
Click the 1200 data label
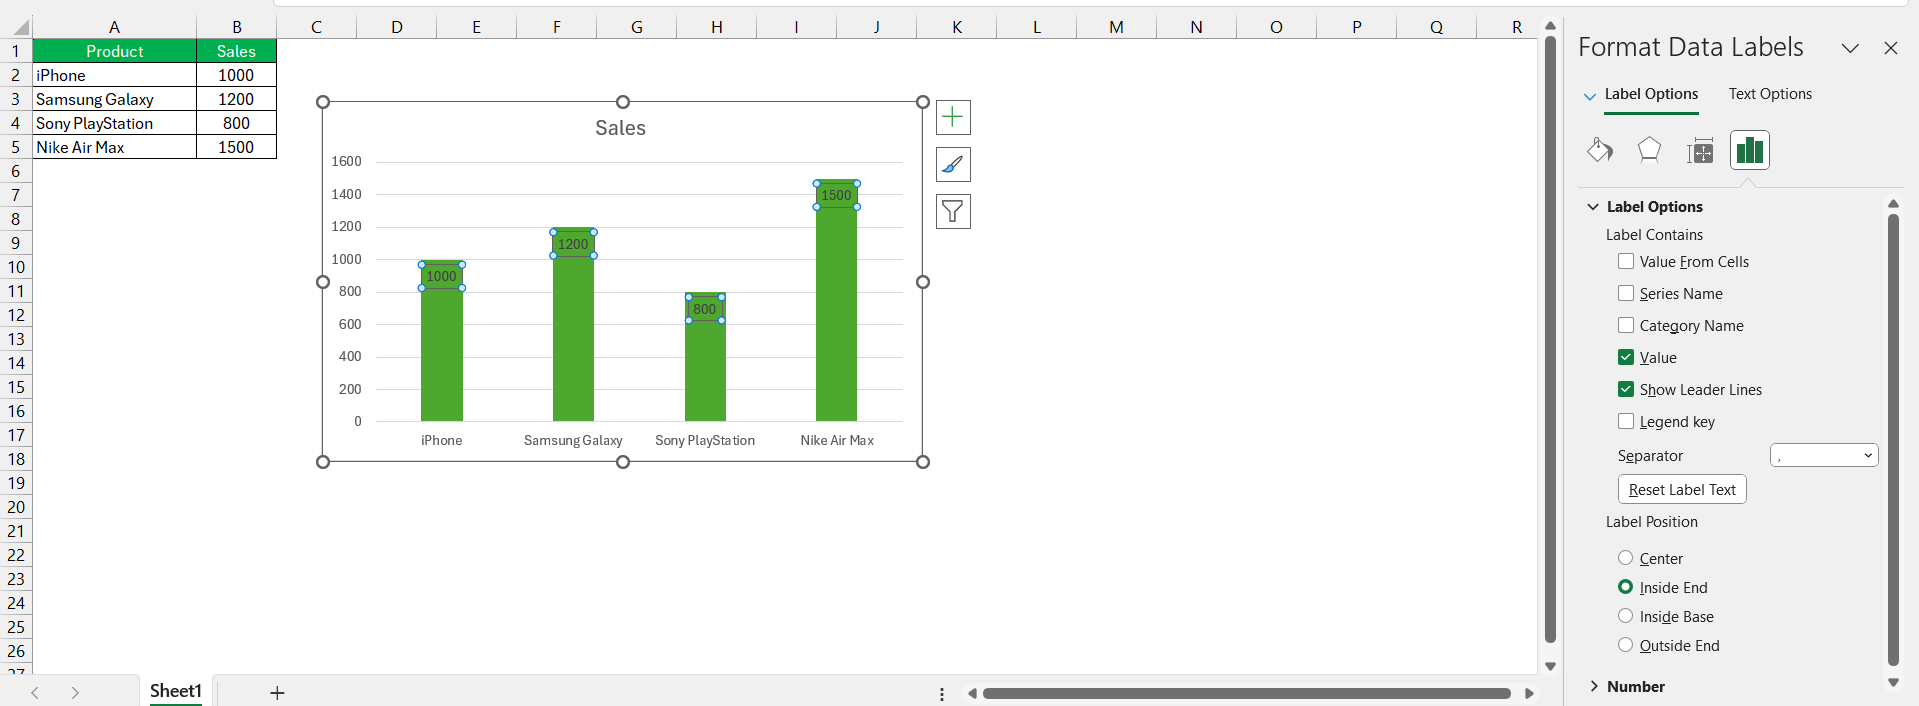[573, 244]
